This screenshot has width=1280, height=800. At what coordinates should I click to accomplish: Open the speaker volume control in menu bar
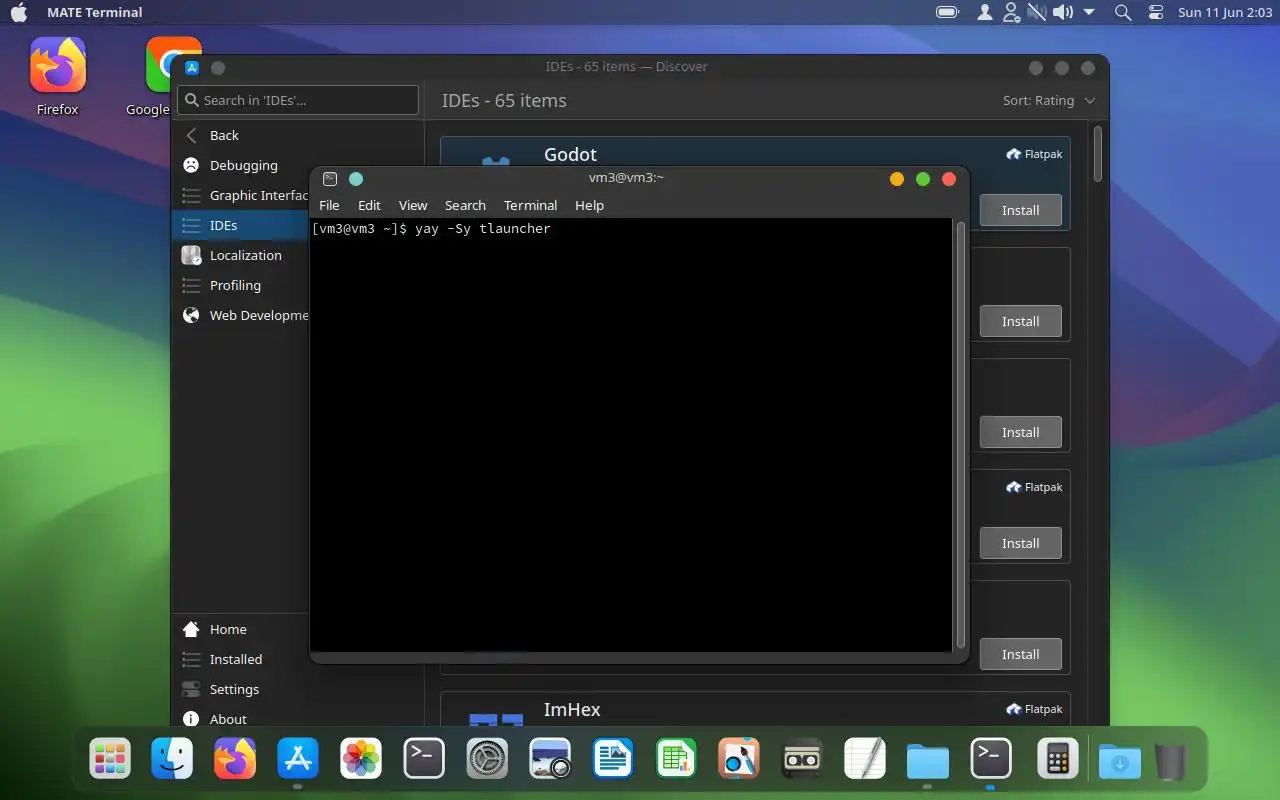coord(1063,12)
